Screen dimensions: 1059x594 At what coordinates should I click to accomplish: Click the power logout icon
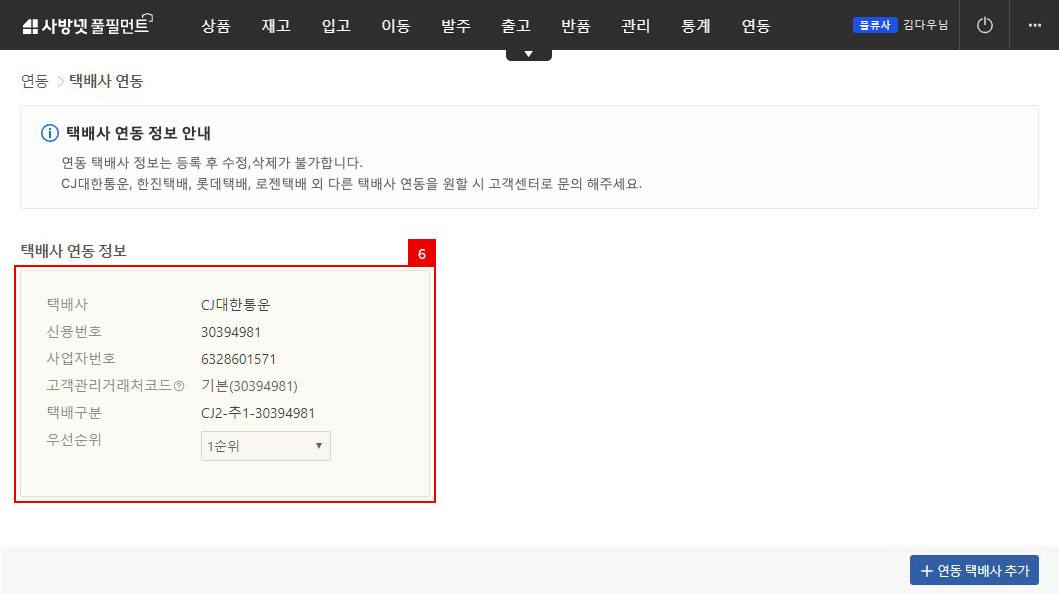pos(984,24)
